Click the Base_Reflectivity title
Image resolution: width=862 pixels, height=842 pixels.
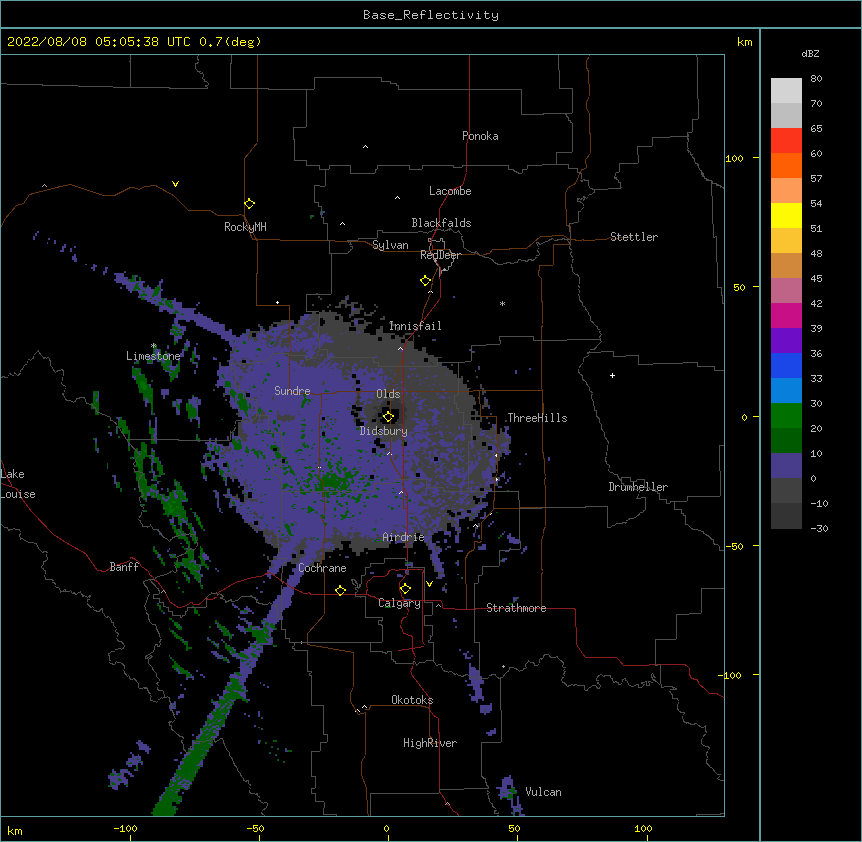pos(431,15)
